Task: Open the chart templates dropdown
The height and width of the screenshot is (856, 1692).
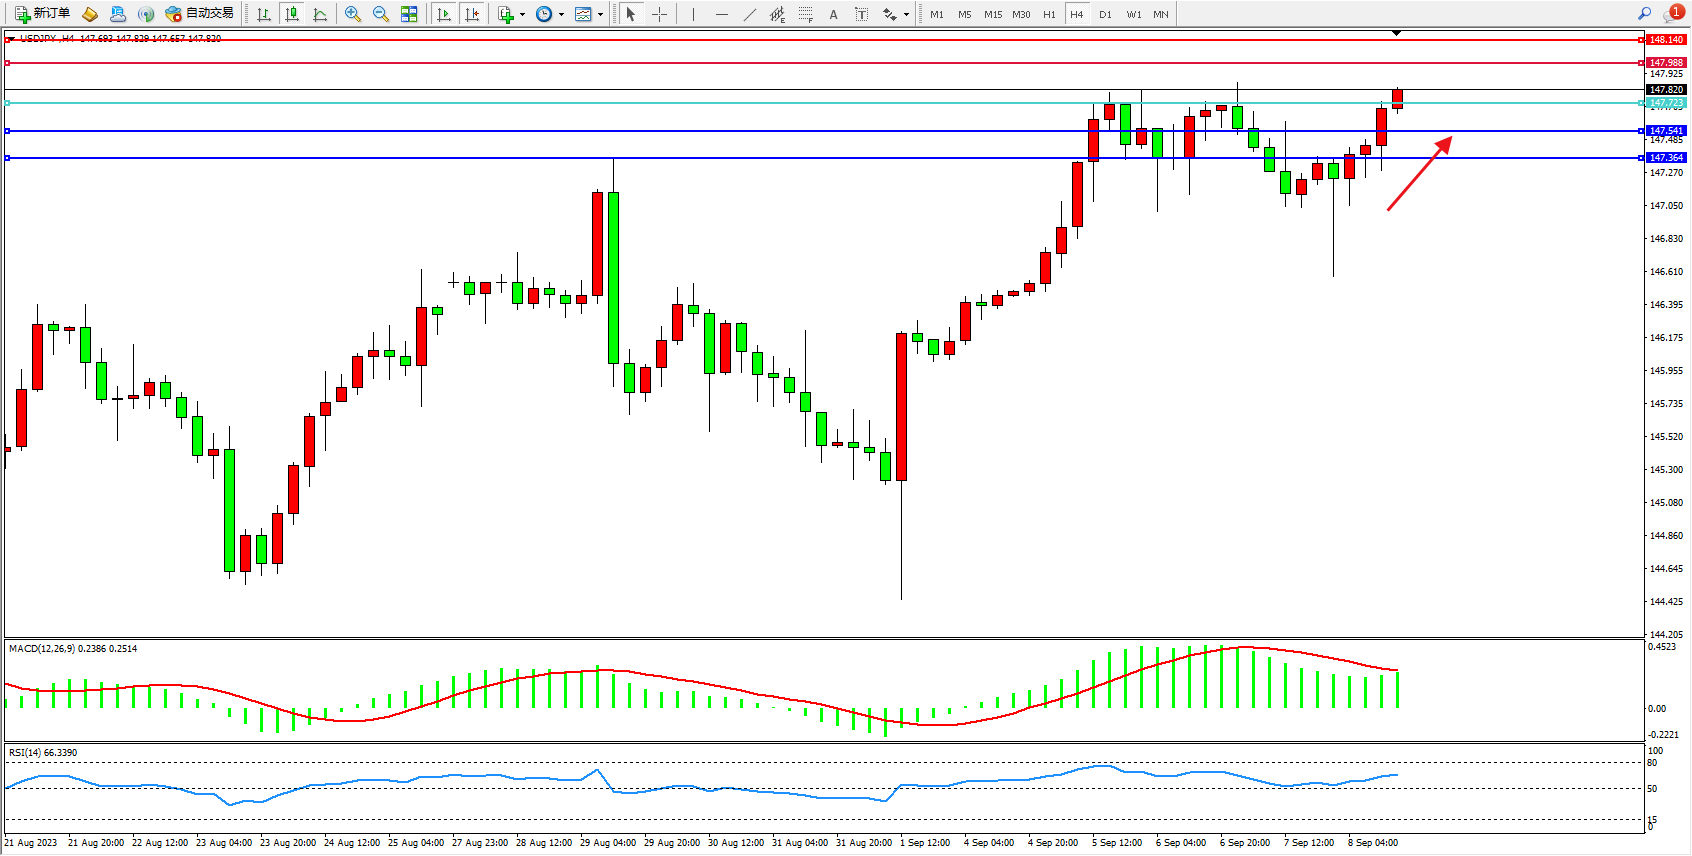Action: (x=600, y=14)
